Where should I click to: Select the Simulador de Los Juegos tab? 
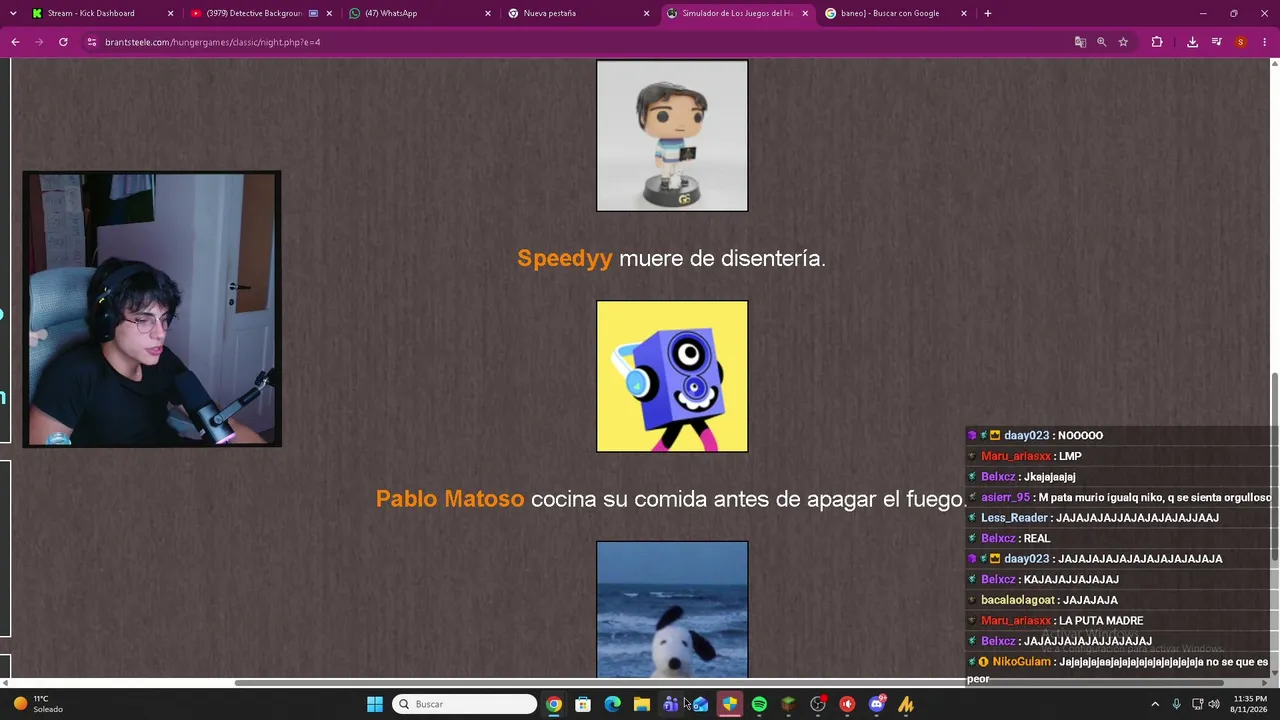coord(736,13)
